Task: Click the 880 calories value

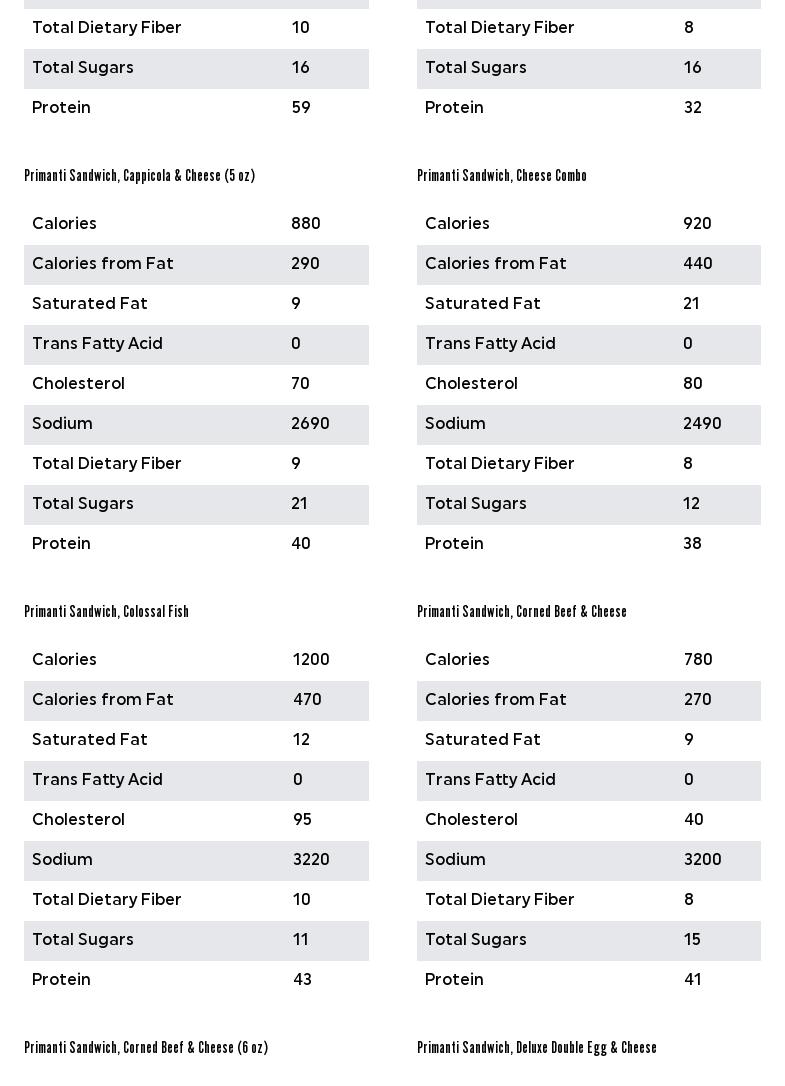Action: coord(305,224)
